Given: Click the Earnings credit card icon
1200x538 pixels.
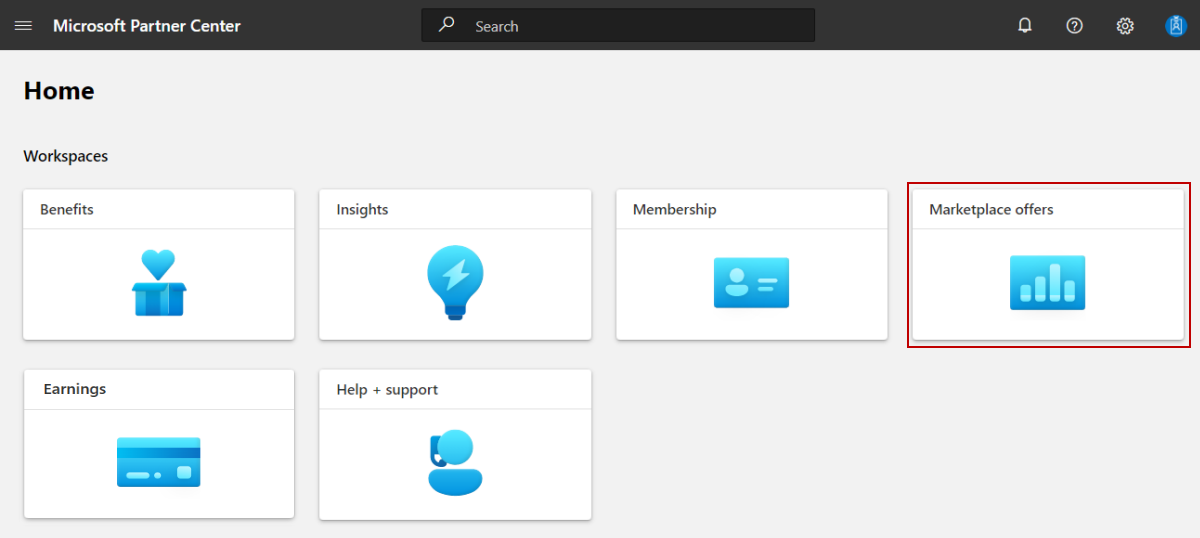Looking at the screenshot, I should tap(158, 462).
